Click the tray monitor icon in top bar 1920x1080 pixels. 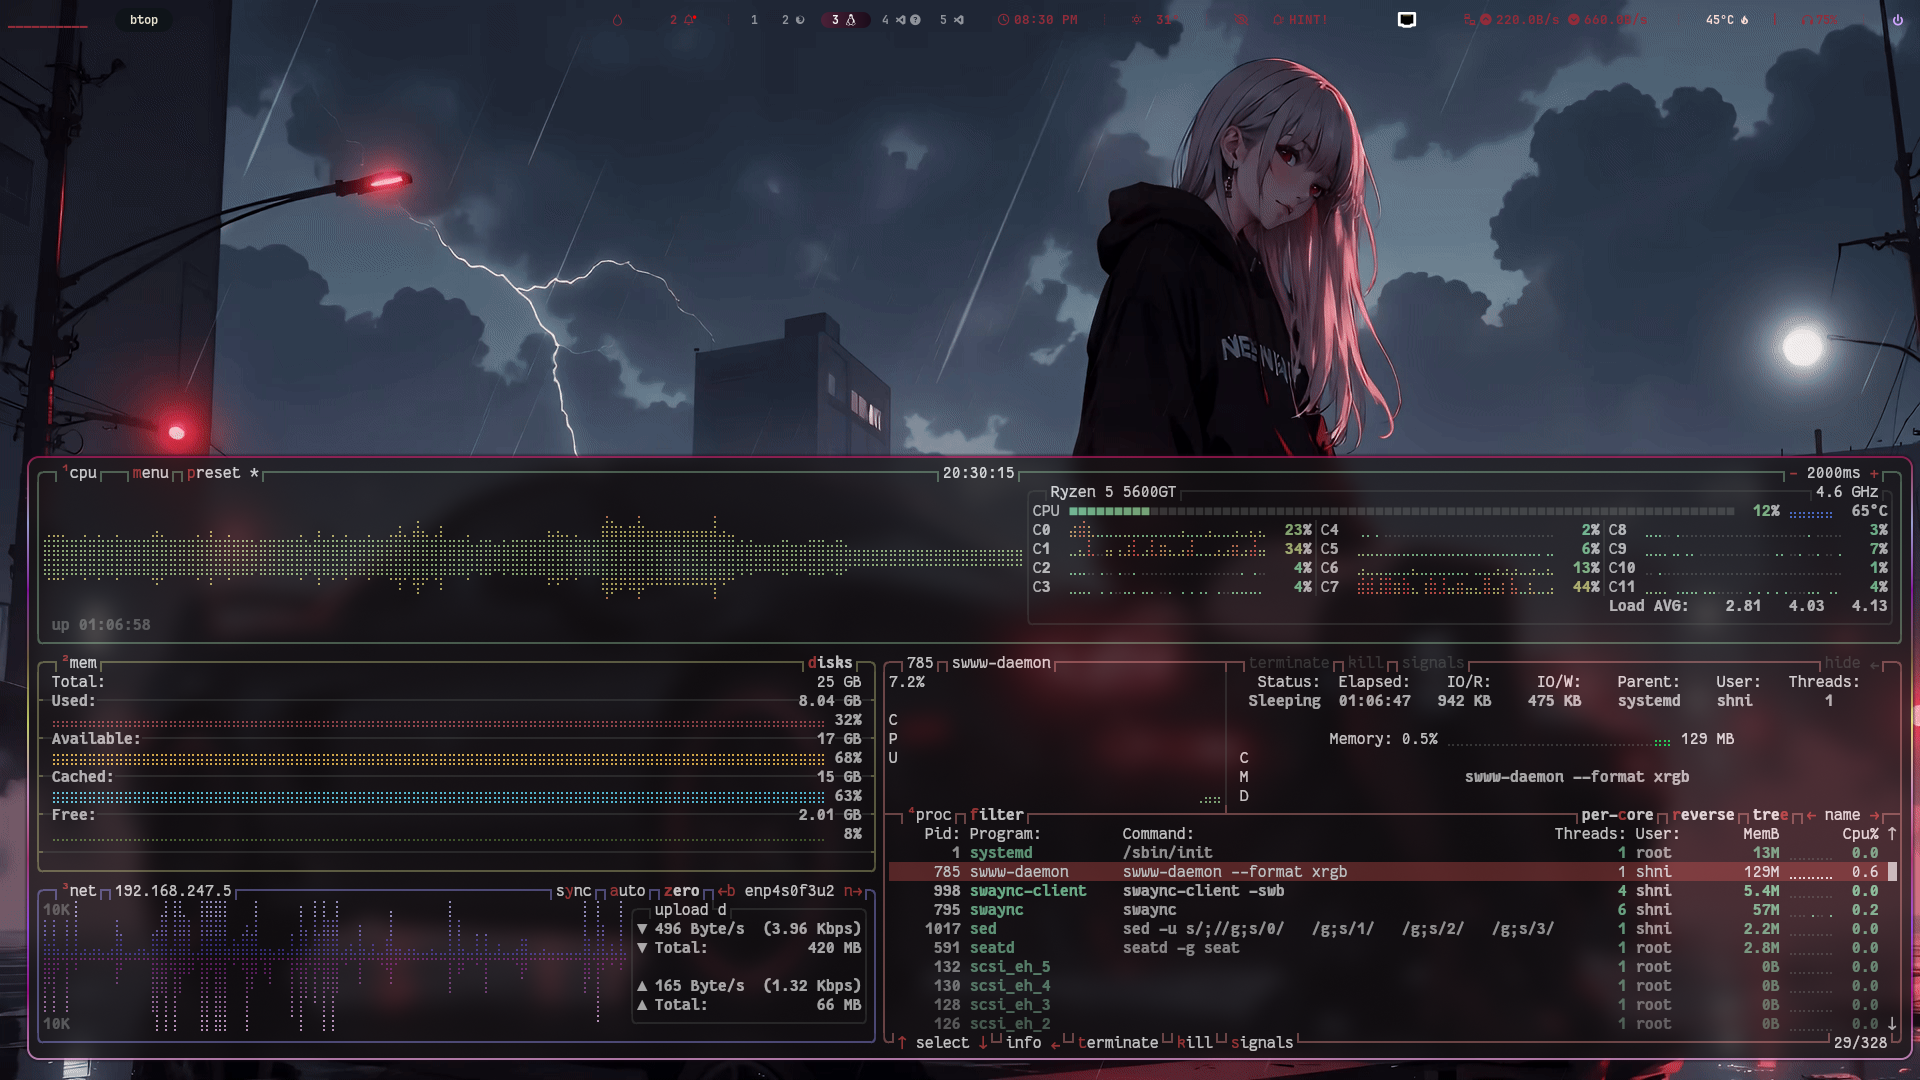(1406, 20)
